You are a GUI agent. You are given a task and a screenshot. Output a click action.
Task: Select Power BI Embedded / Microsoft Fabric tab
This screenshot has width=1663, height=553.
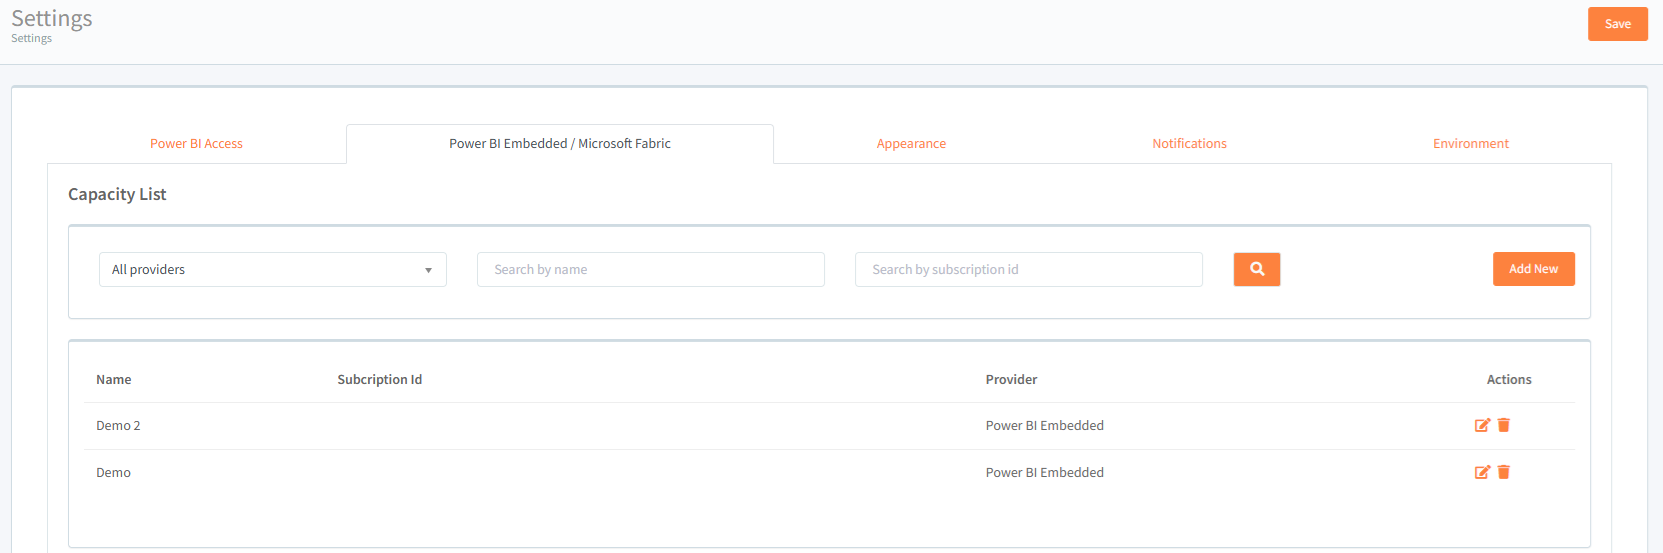(x=559, y=144)
